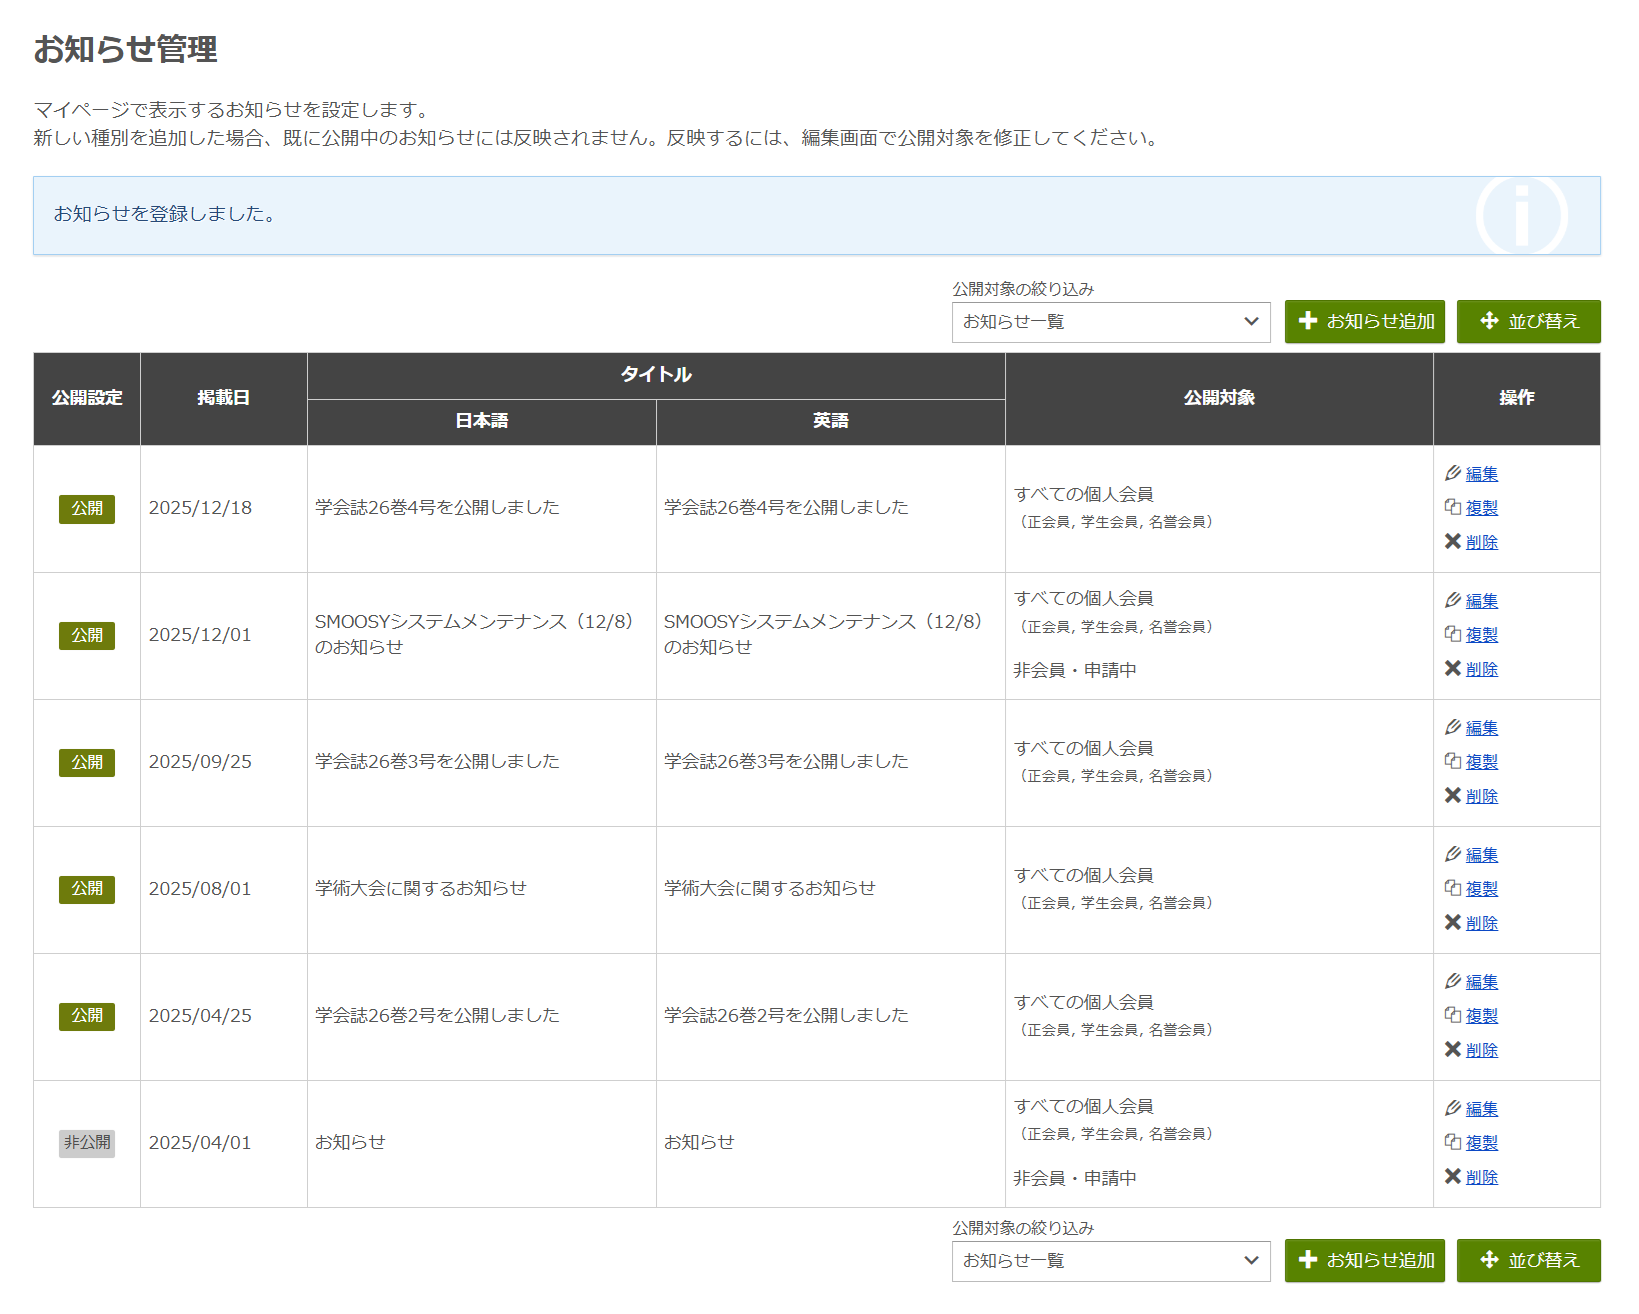Click the info icon in the confirmation banner
Viewport: 1639px width, 1314px height.
click(x=1521, y=215)
